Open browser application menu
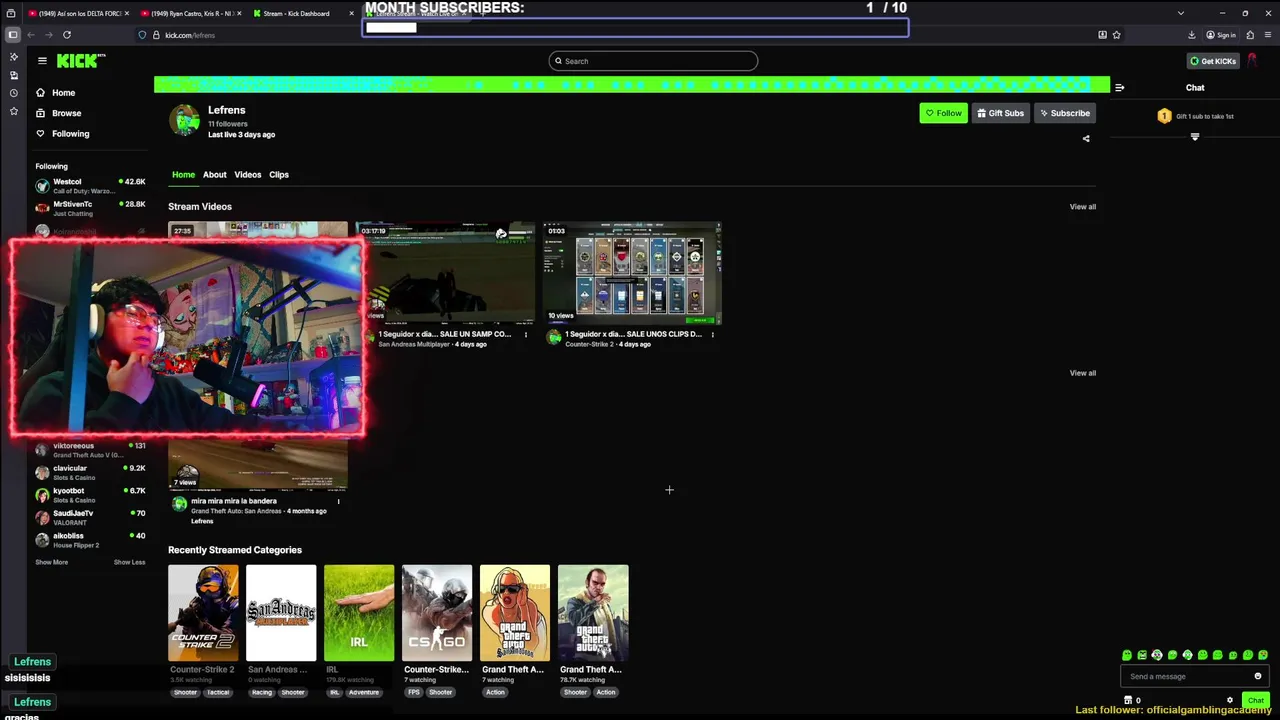1280x720 pixels. pos(1266,35)
